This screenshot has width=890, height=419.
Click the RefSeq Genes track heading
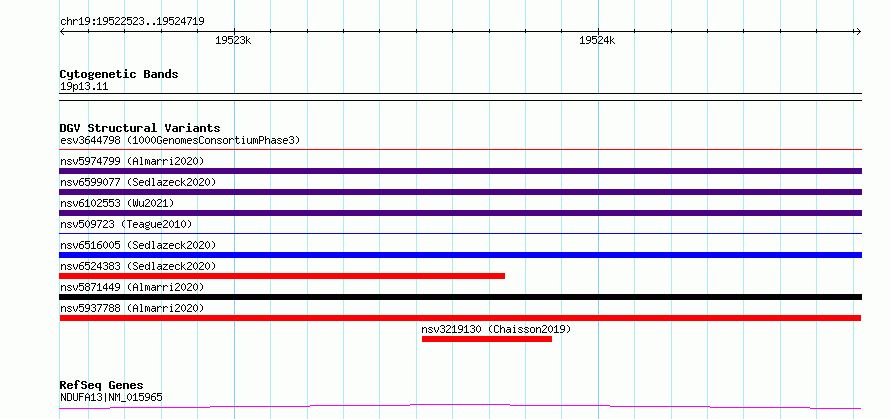click(x=102, y=386)
